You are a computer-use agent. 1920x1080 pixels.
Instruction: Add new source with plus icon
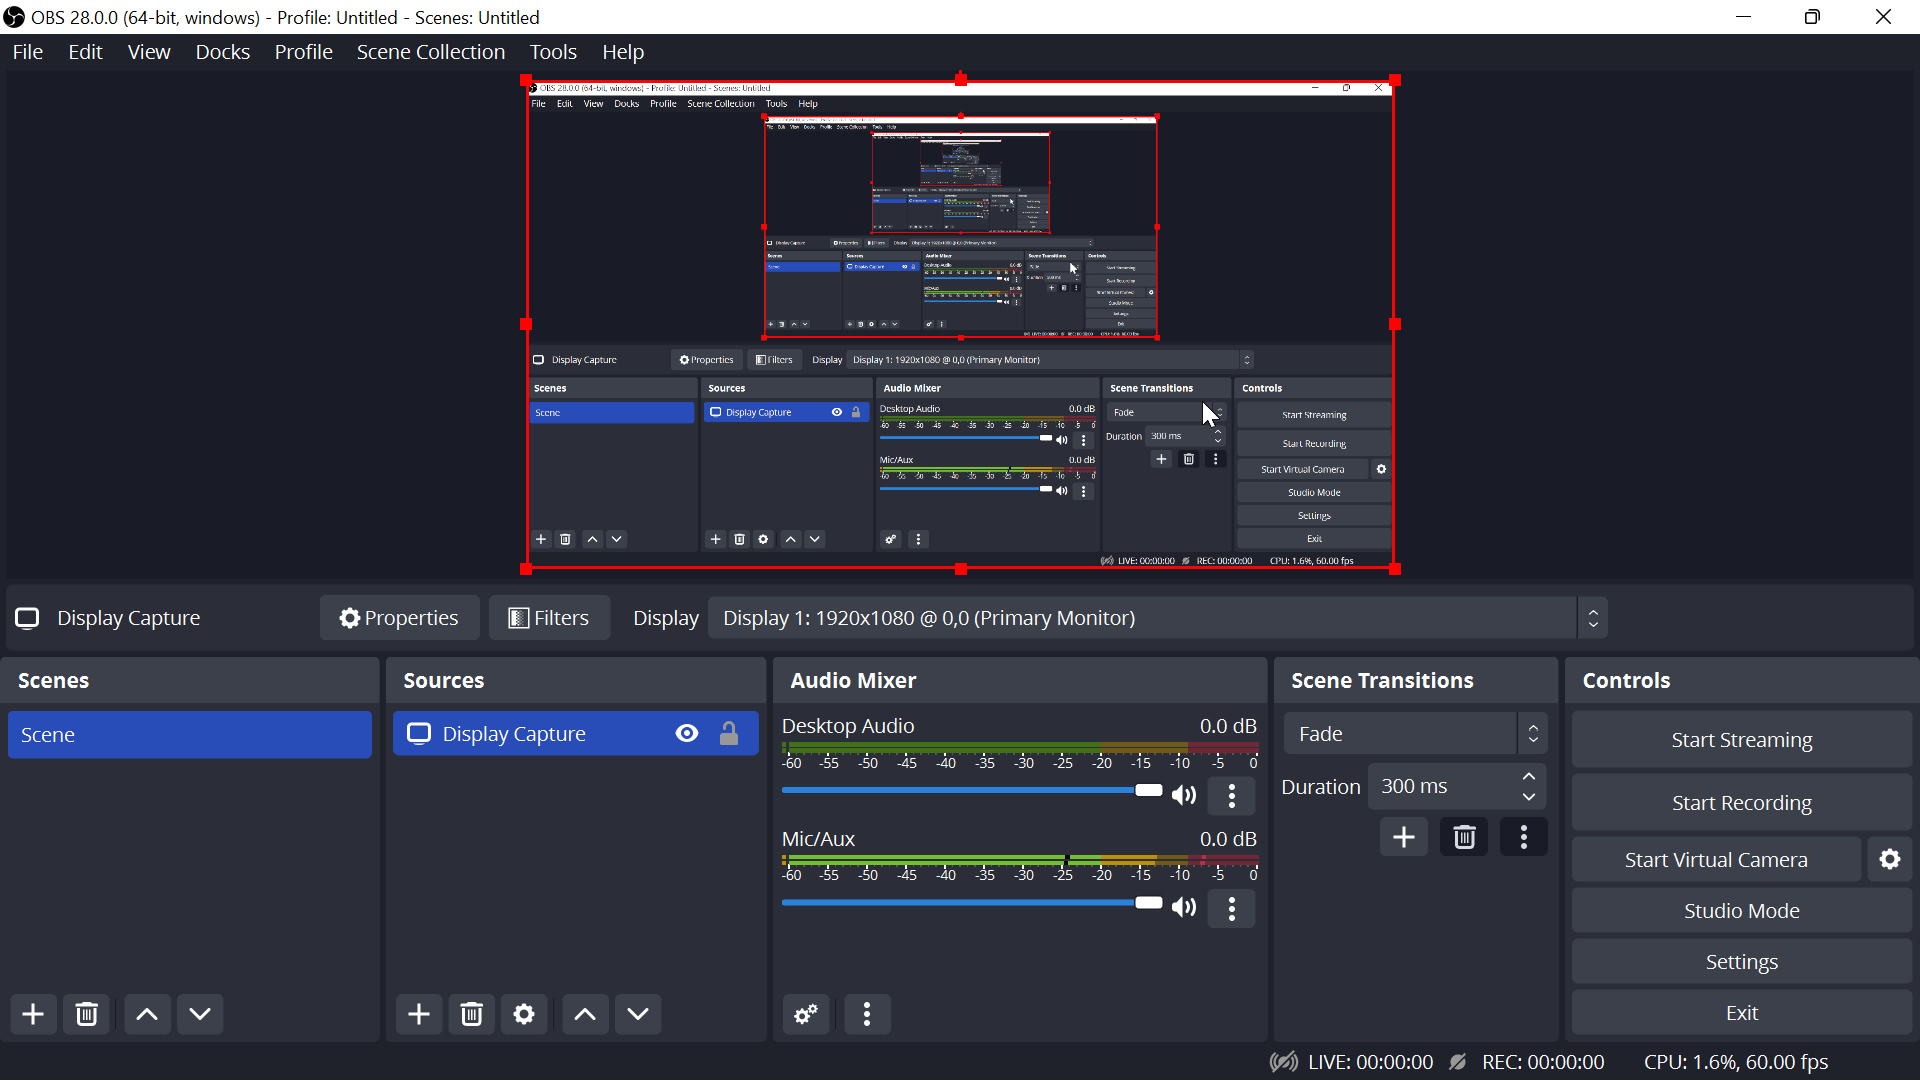tap(419, 1014)
